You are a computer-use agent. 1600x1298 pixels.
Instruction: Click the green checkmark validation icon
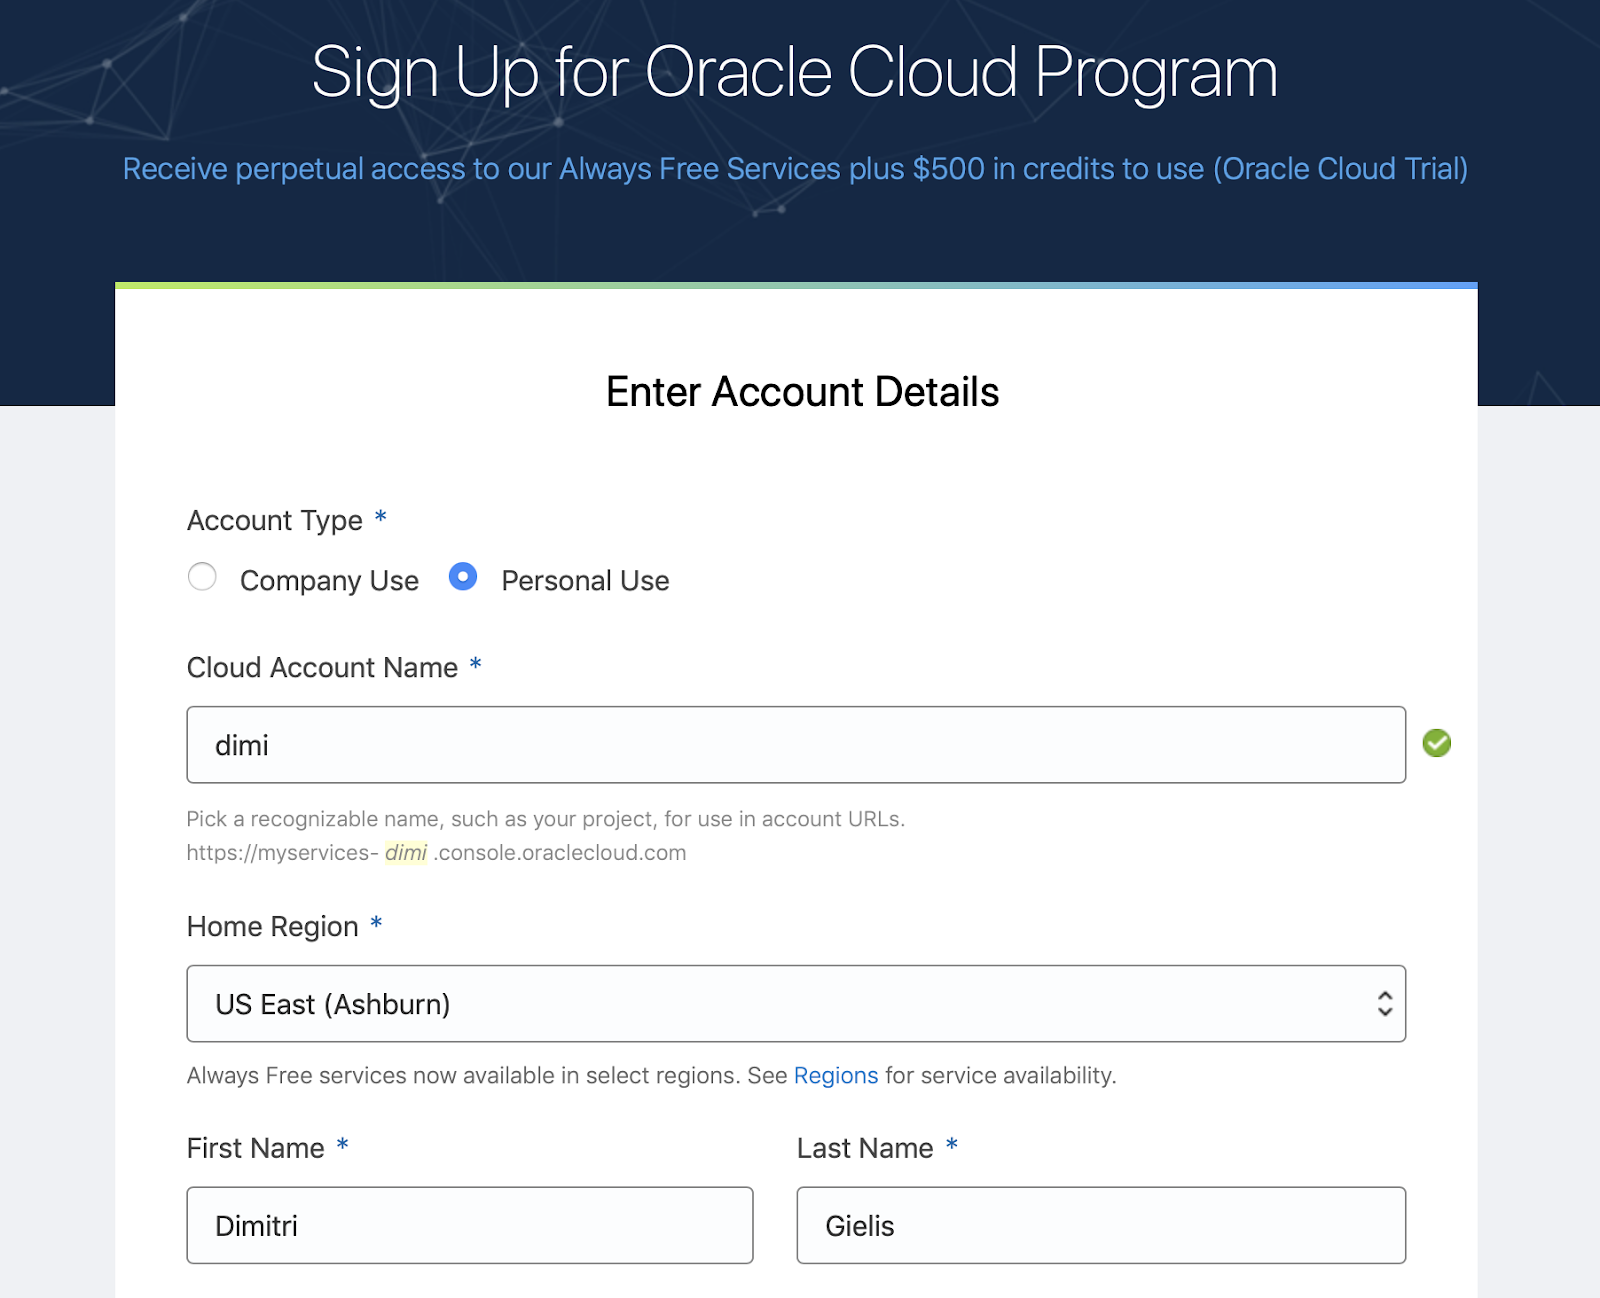click(x=1437, y=742)
